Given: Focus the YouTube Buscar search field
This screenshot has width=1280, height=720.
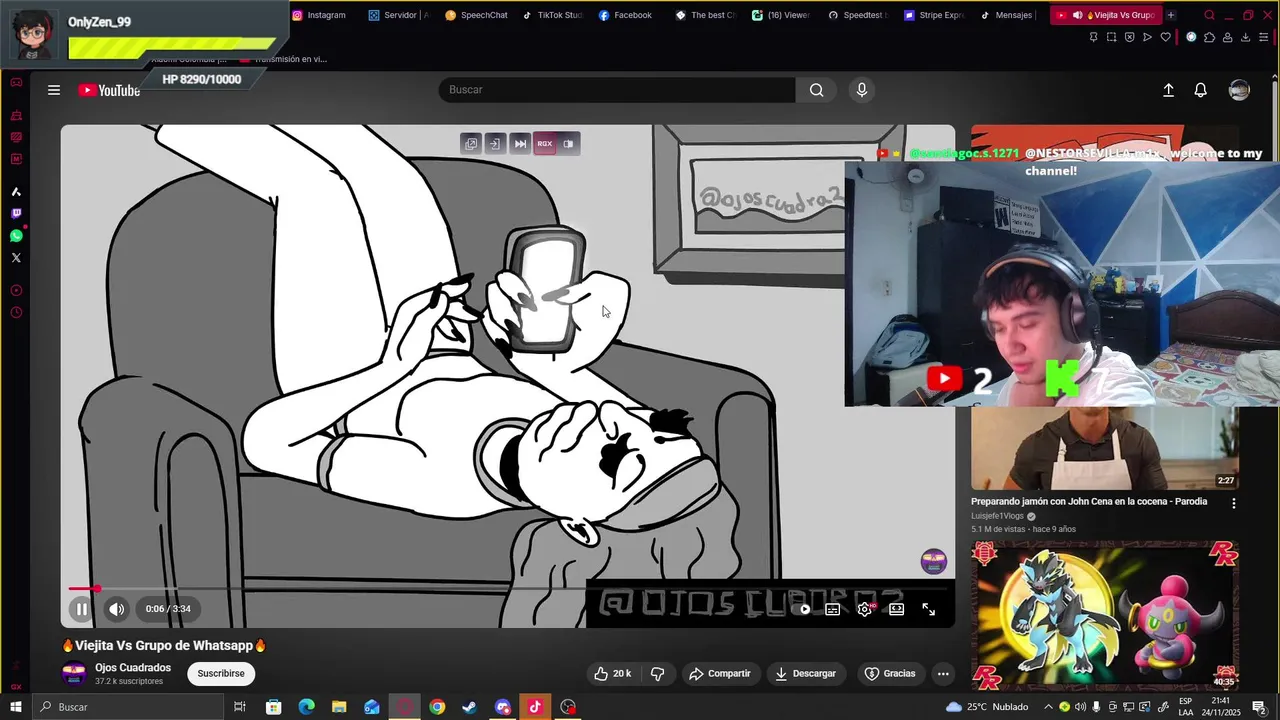Looking at the screenshot, I should pyautogui.click(x=617, y=90).
